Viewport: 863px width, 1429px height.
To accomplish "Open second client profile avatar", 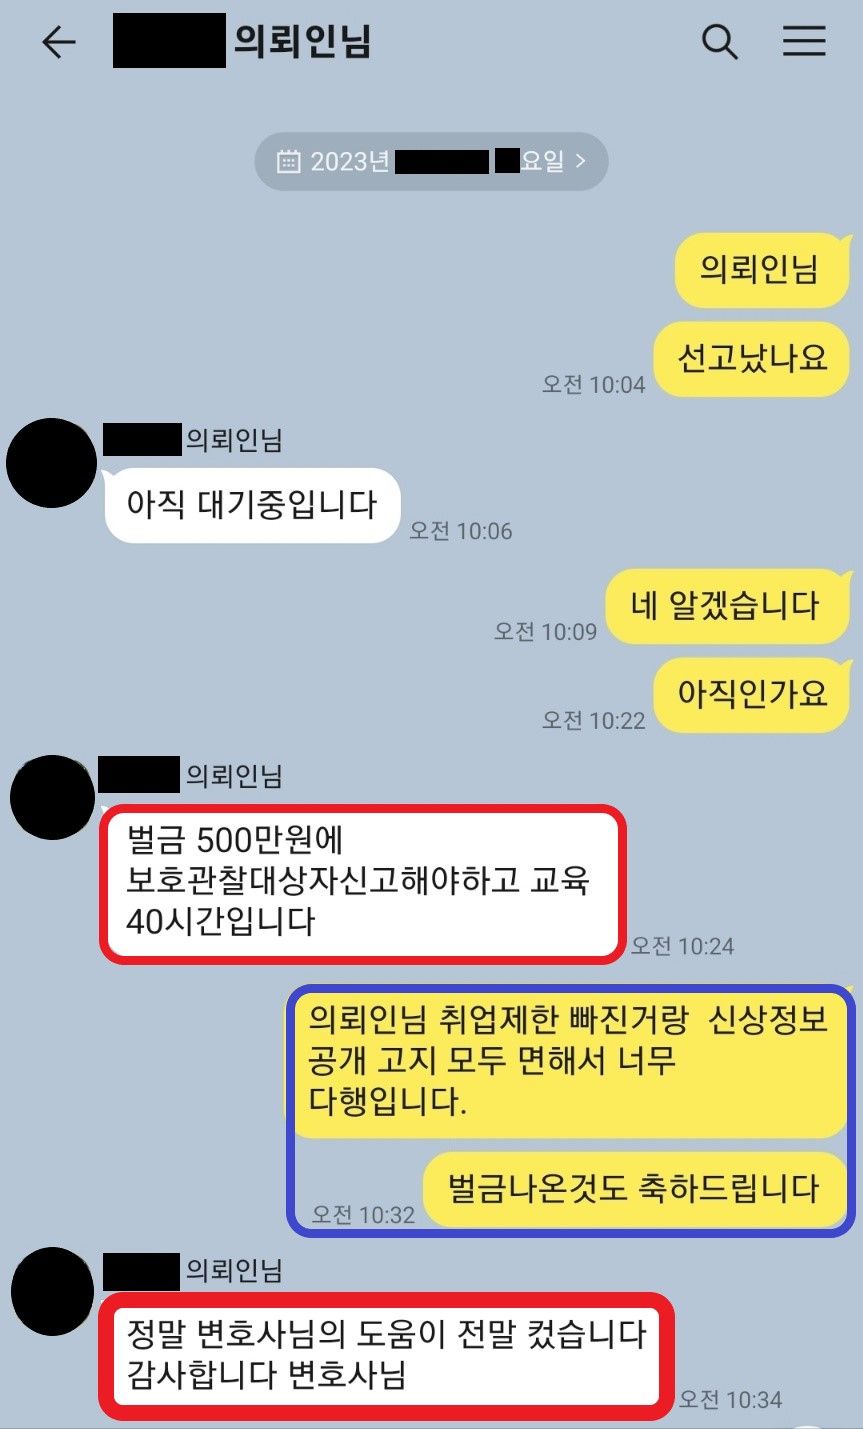I will [x=52, y=797].
